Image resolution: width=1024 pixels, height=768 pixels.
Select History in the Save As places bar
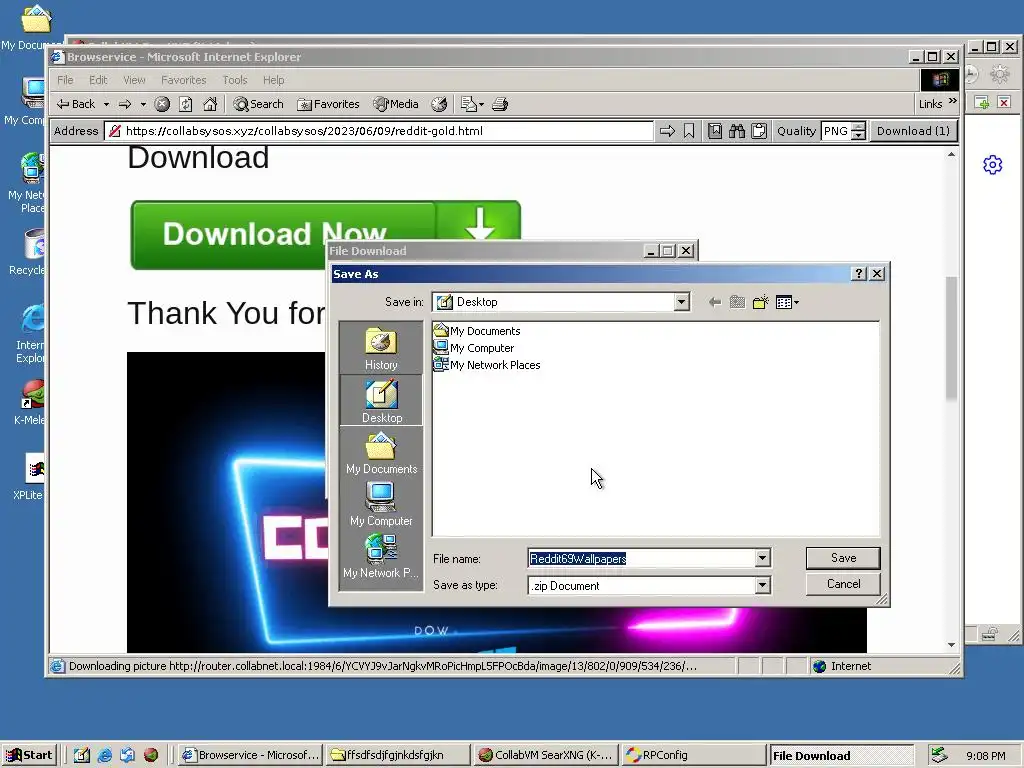click(x=381, y=349)
